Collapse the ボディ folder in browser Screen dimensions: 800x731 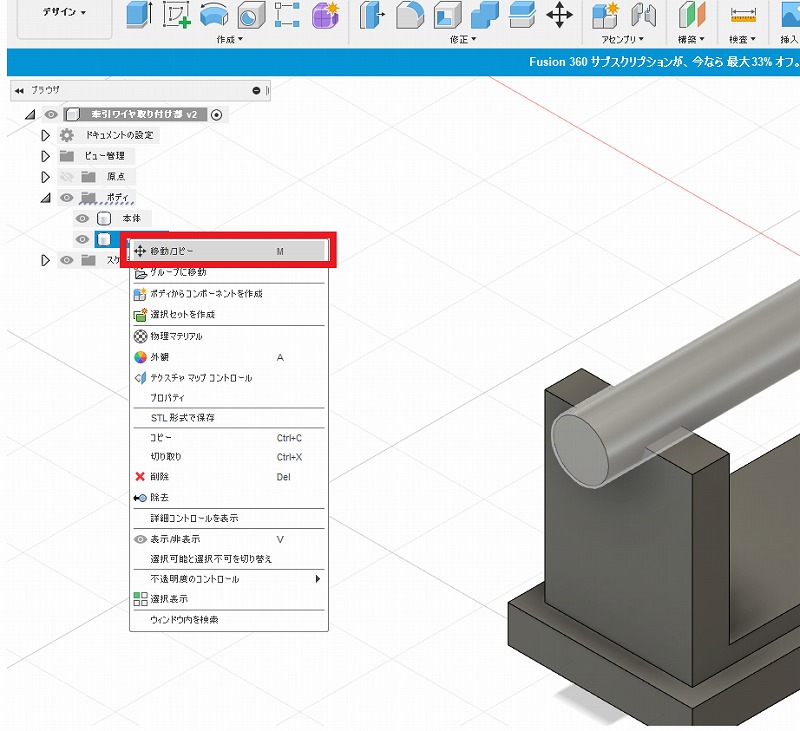(x=45, y=198)
